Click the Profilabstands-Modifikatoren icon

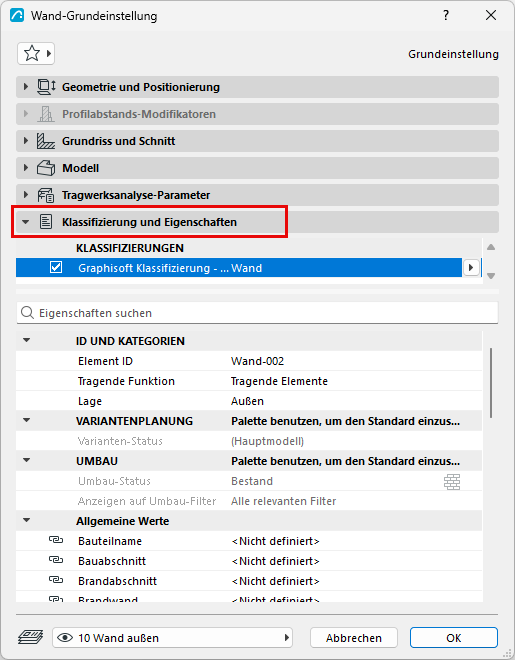click(x=46, y=114)
